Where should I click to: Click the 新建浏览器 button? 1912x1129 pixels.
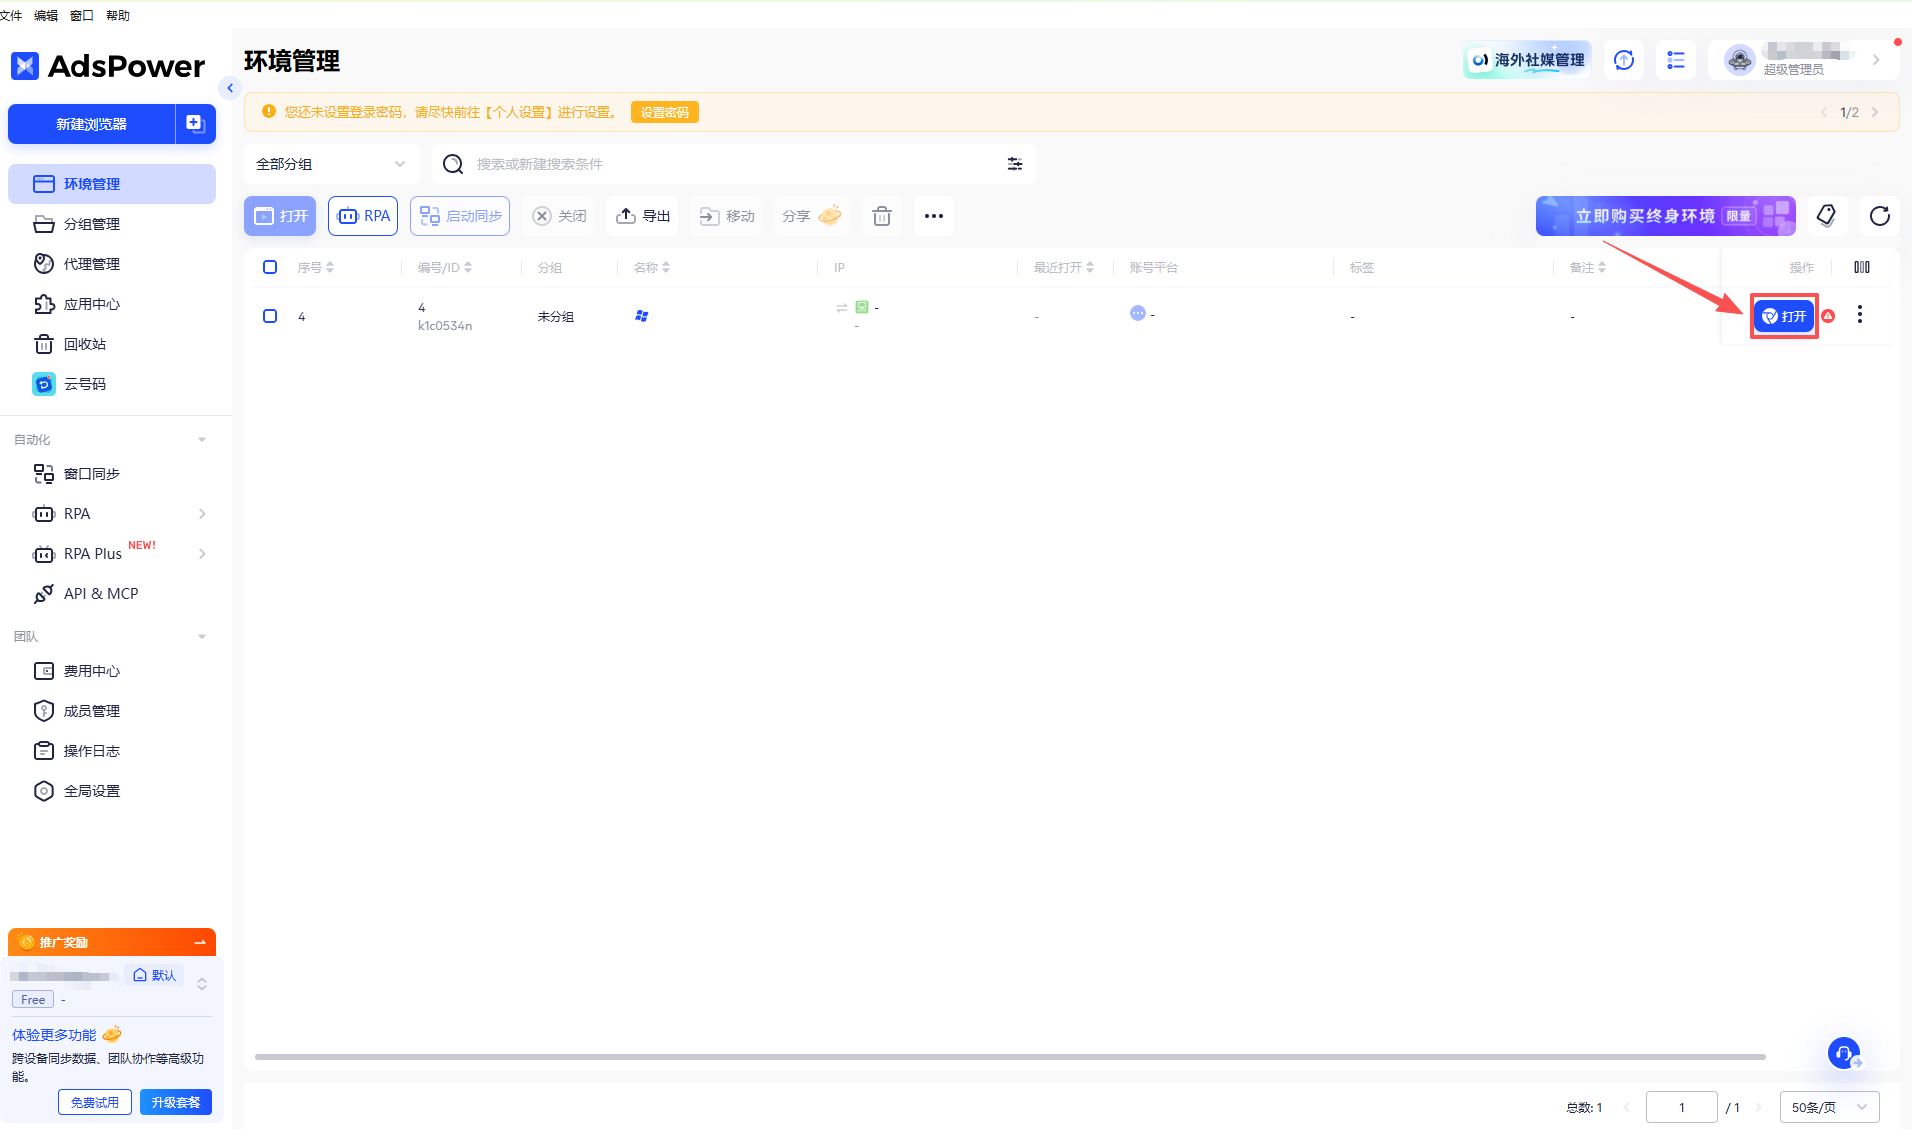91,124
